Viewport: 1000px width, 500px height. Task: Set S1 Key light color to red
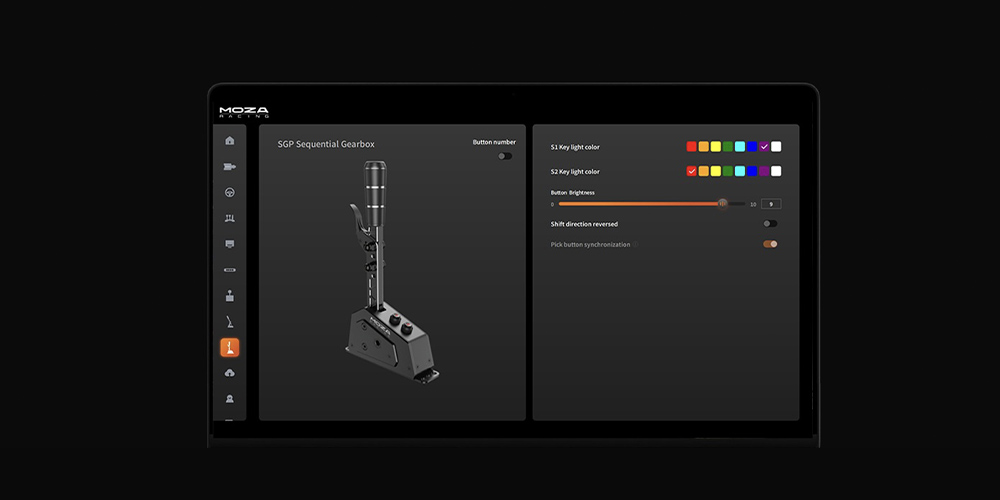[x=691, y=147]
